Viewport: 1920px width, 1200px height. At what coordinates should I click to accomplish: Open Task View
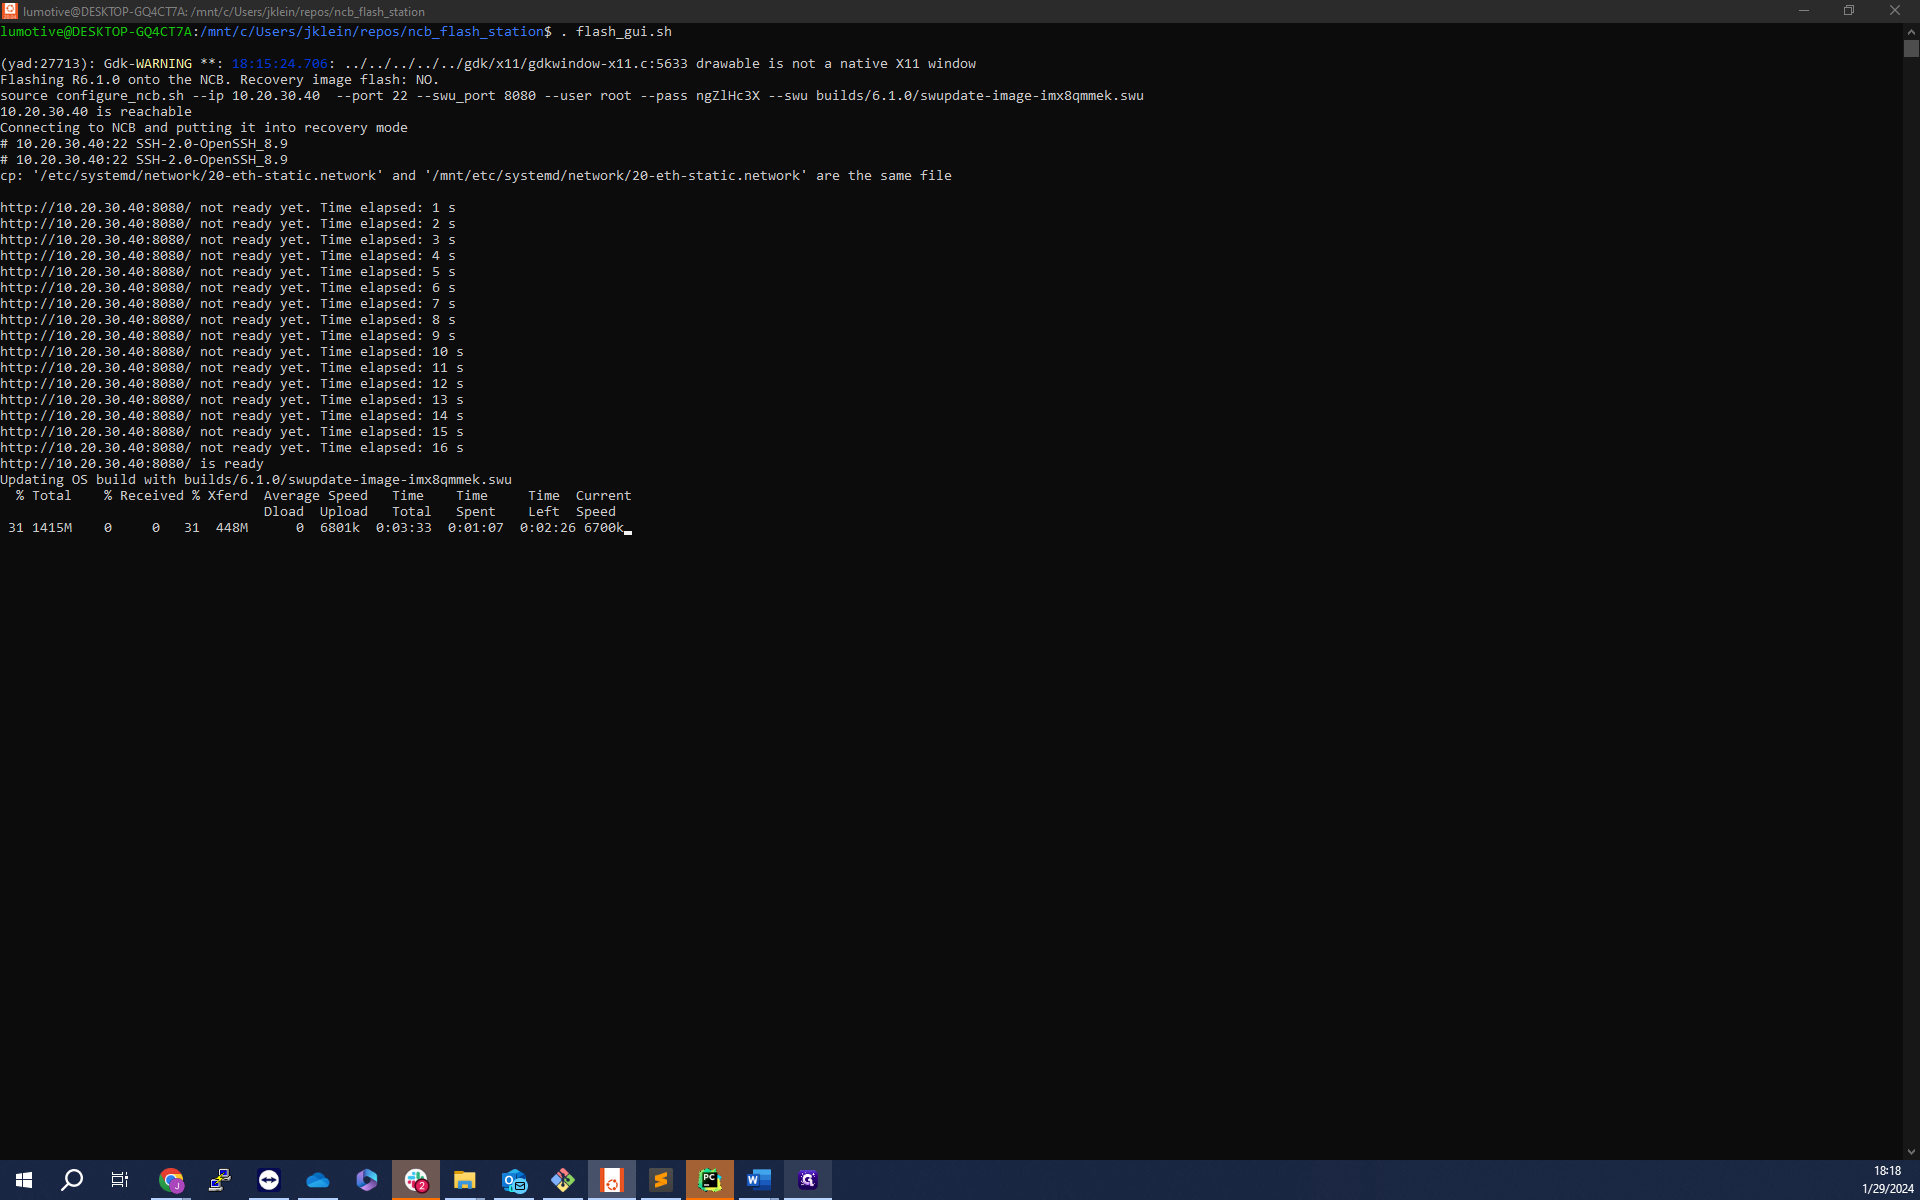click(120, 1180)
